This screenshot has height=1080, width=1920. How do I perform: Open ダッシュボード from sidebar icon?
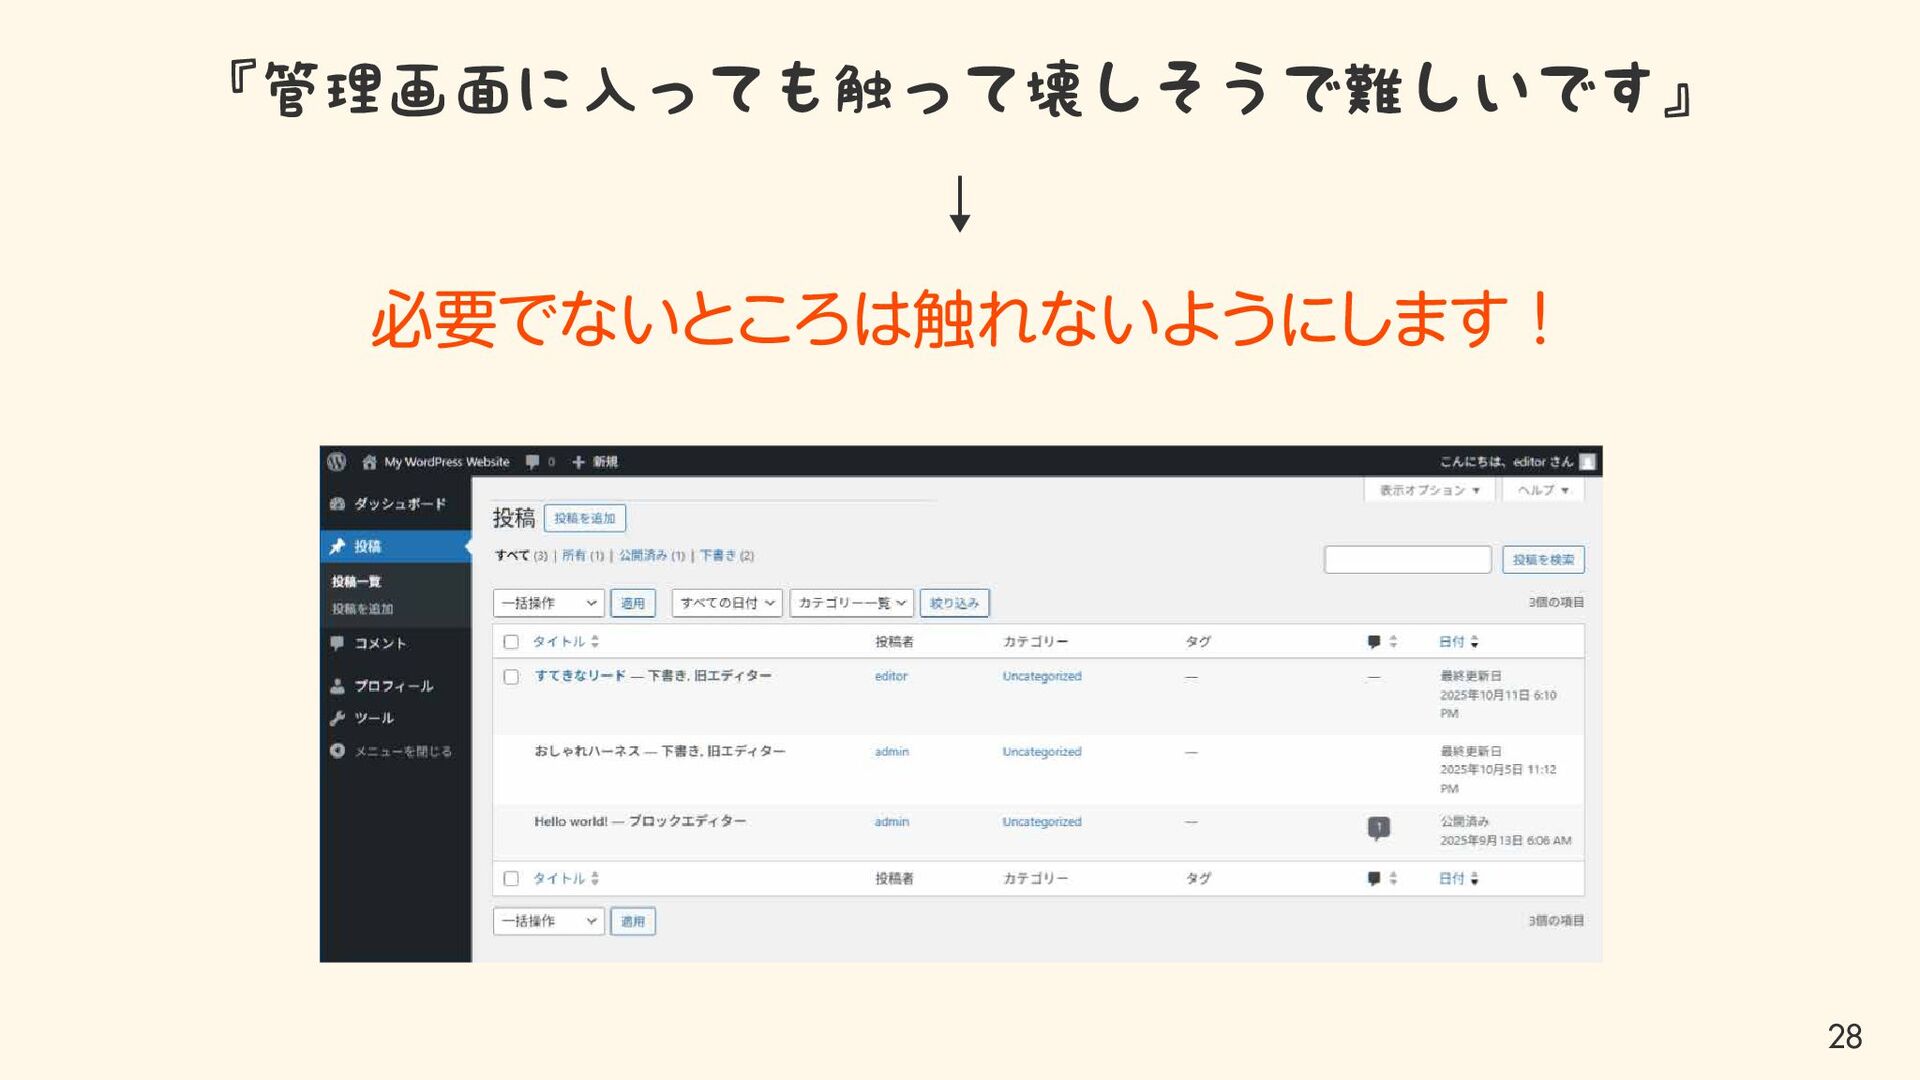pyautogui.click(x=338, y=504)
